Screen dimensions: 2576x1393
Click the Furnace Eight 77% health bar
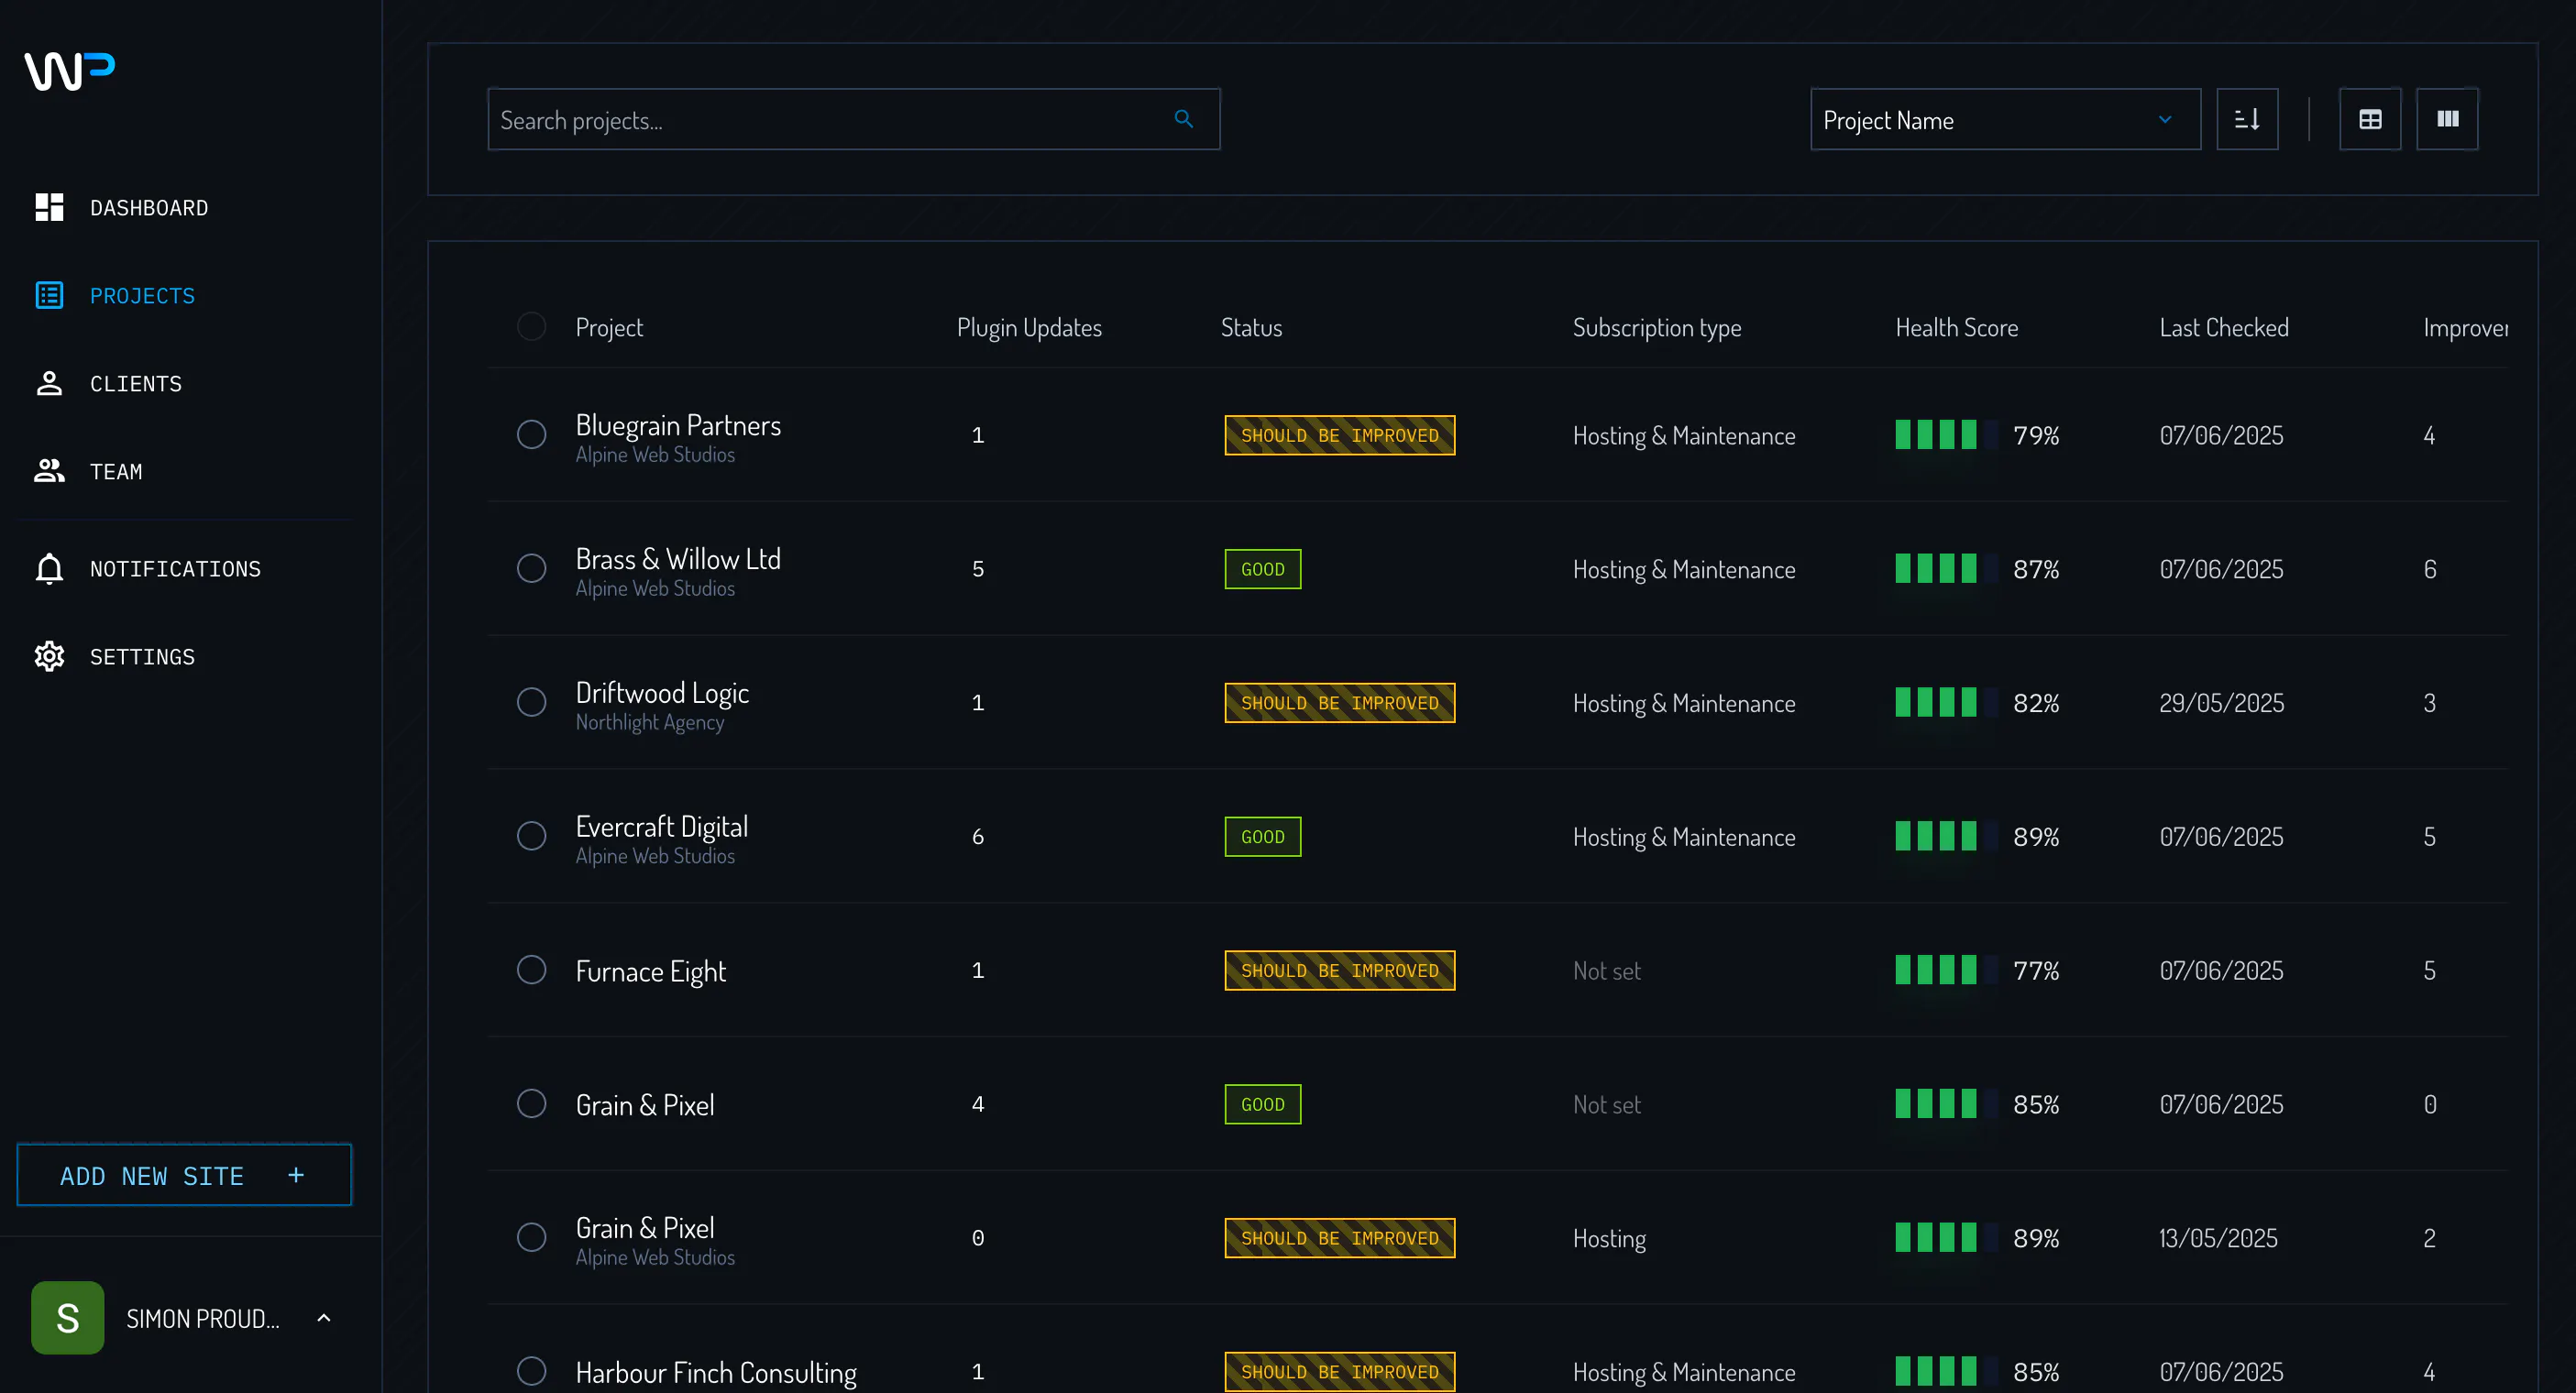pos(1946,970)
